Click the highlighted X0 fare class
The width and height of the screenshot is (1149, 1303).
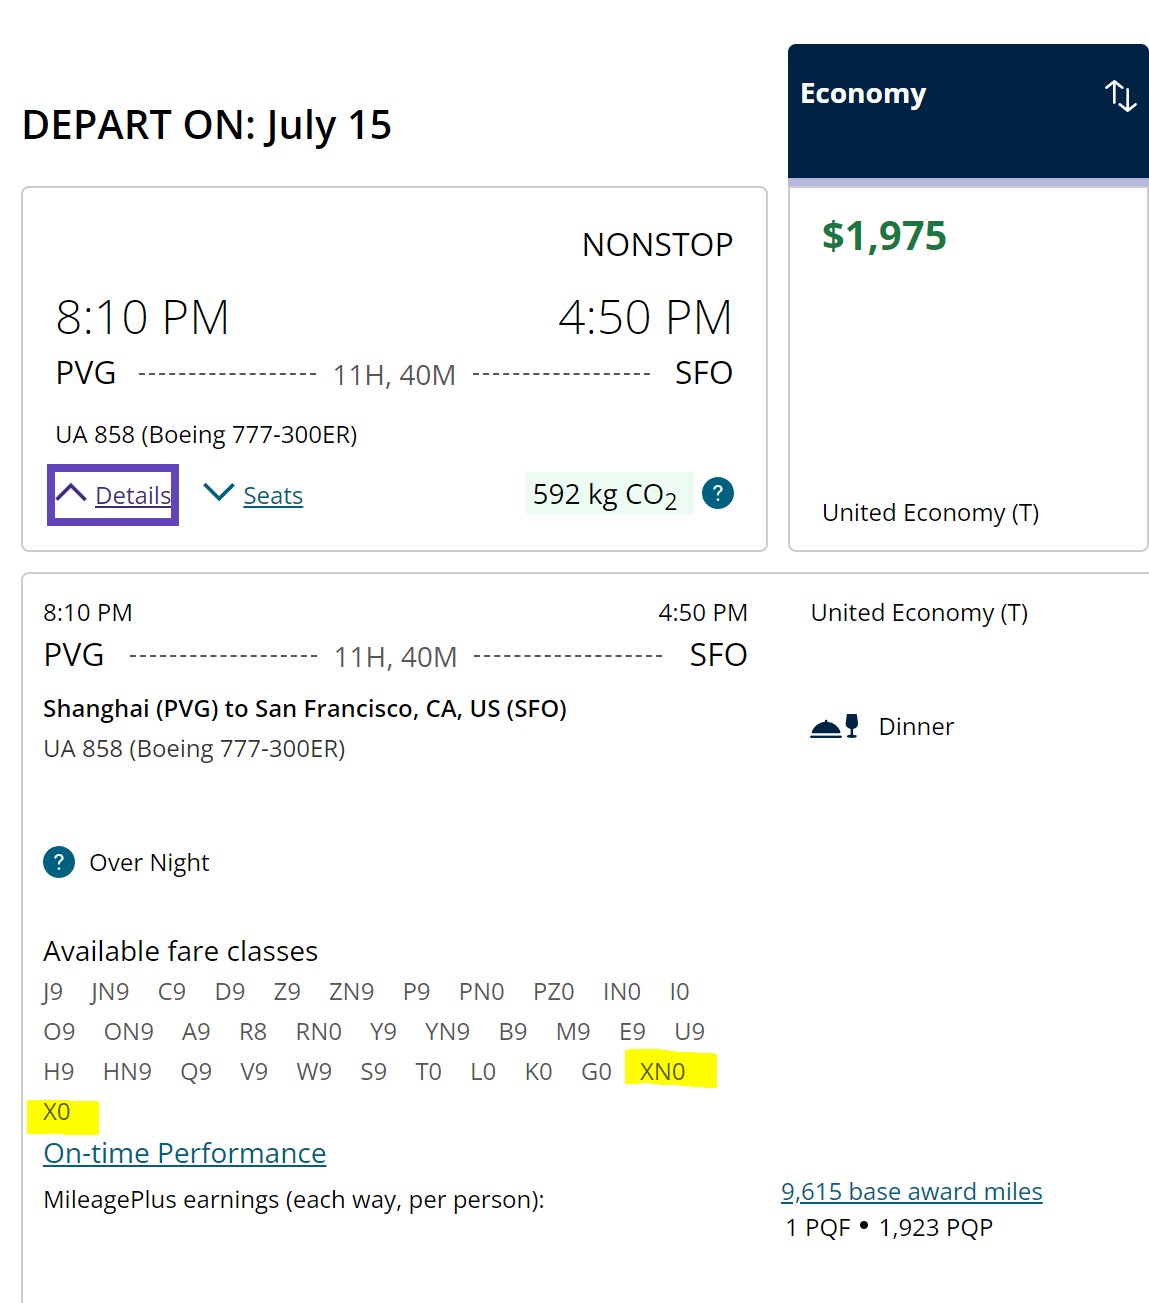pos(57,1112)
